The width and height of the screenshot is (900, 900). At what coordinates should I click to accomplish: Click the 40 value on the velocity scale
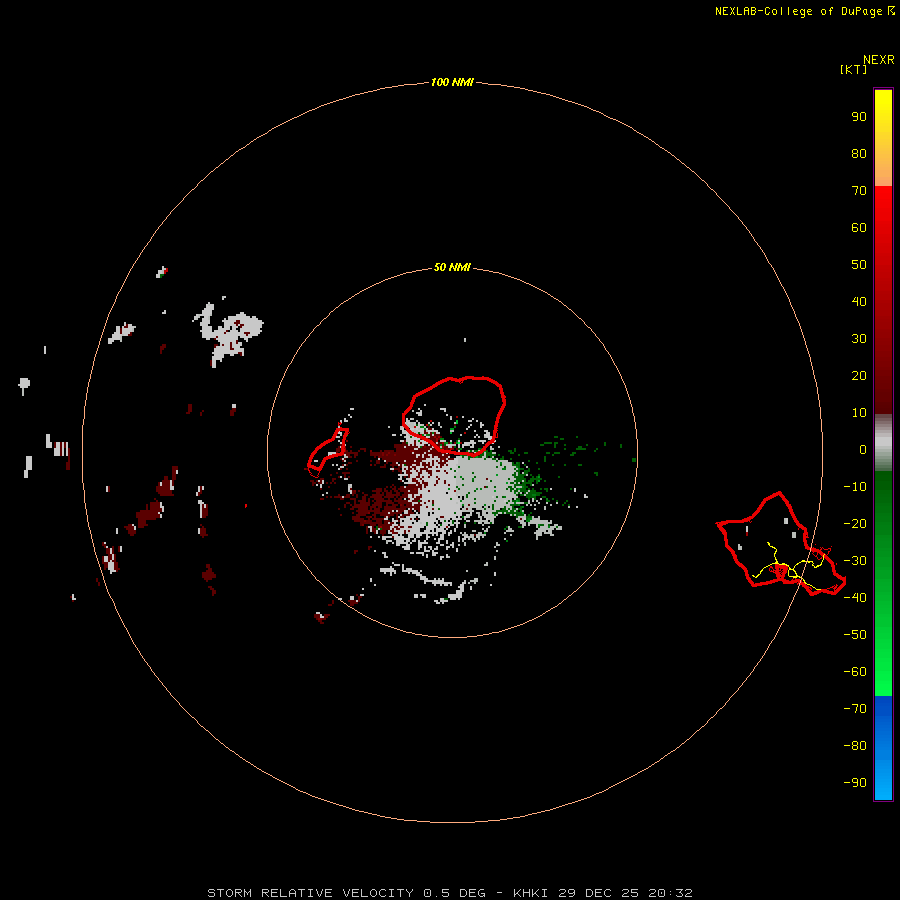pos(859,301)
